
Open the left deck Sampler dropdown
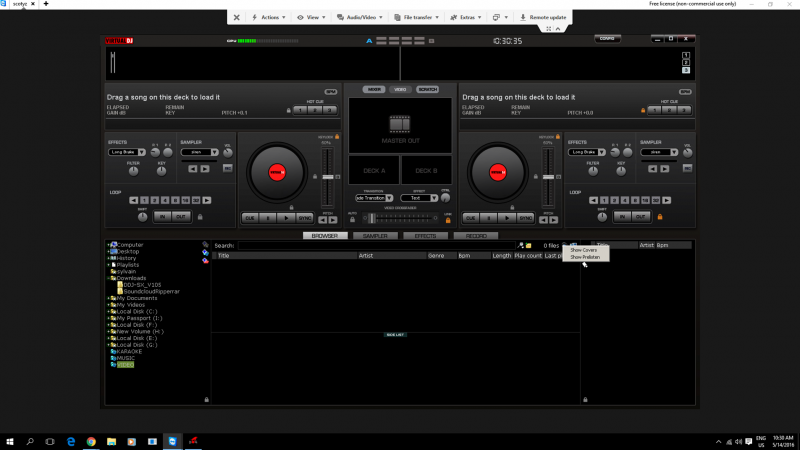214,152
